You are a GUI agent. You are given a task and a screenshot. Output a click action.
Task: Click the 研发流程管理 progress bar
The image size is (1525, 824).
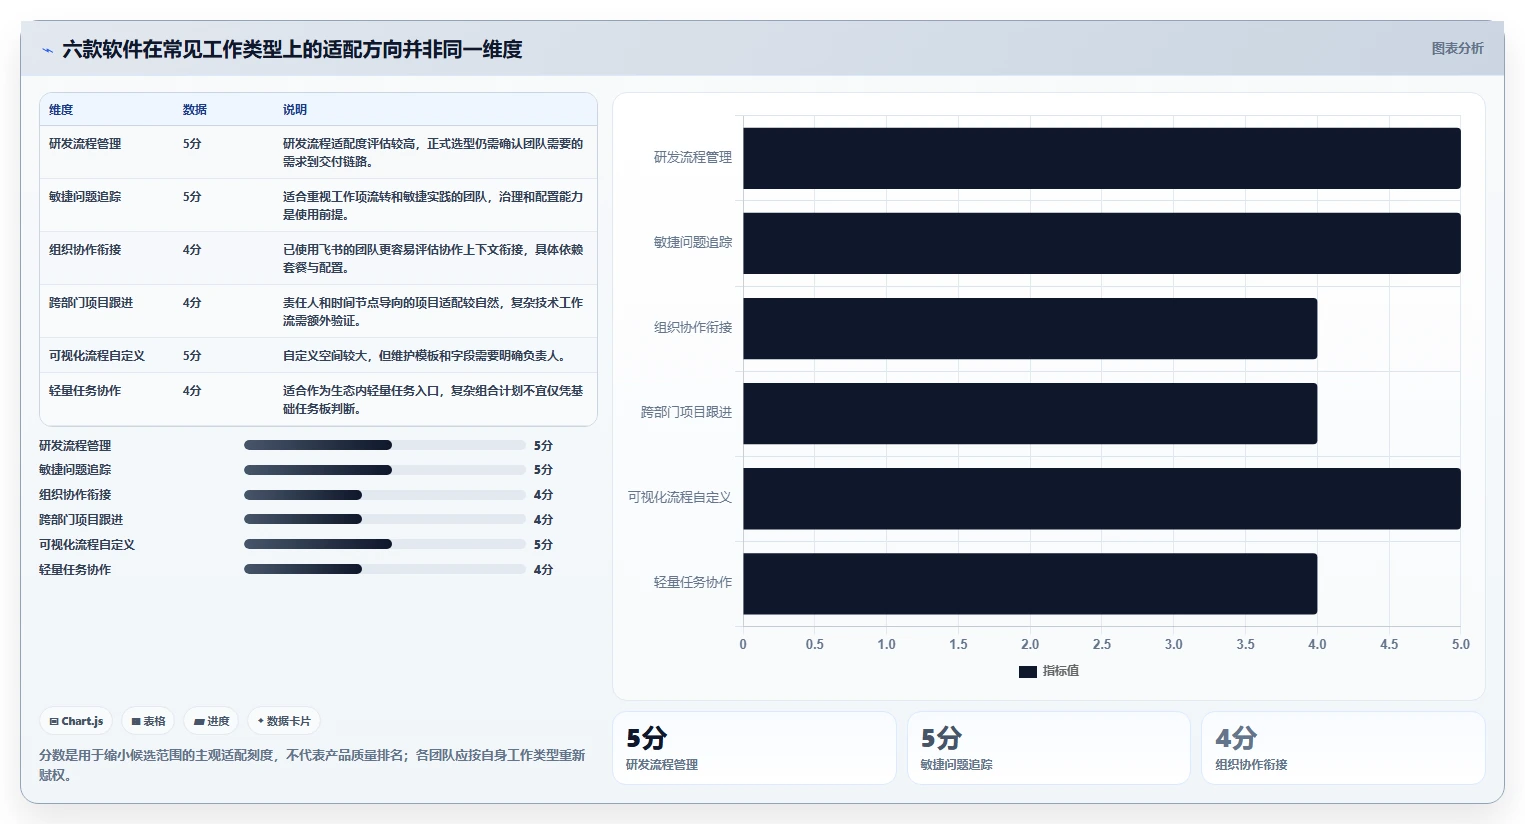pyautogui.click(x=384, y=445)
